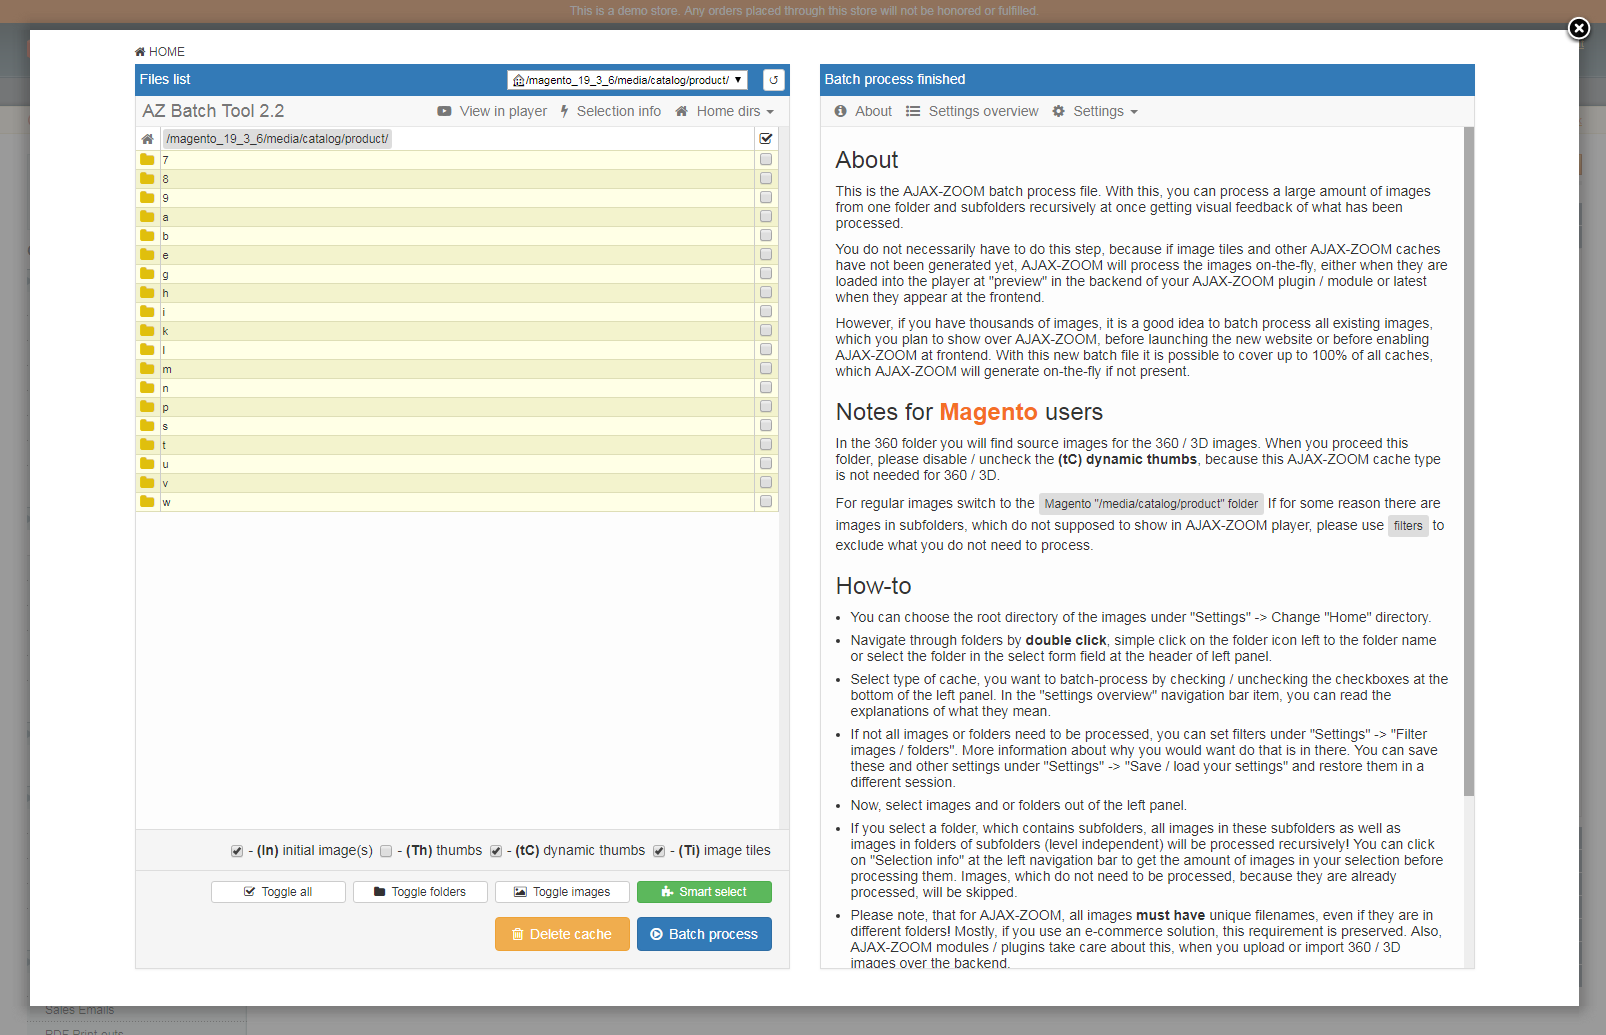Open folder icon for folder 7
Image resolution: width=1606 pixels, height=1035 pixels.
coord(147,160)
